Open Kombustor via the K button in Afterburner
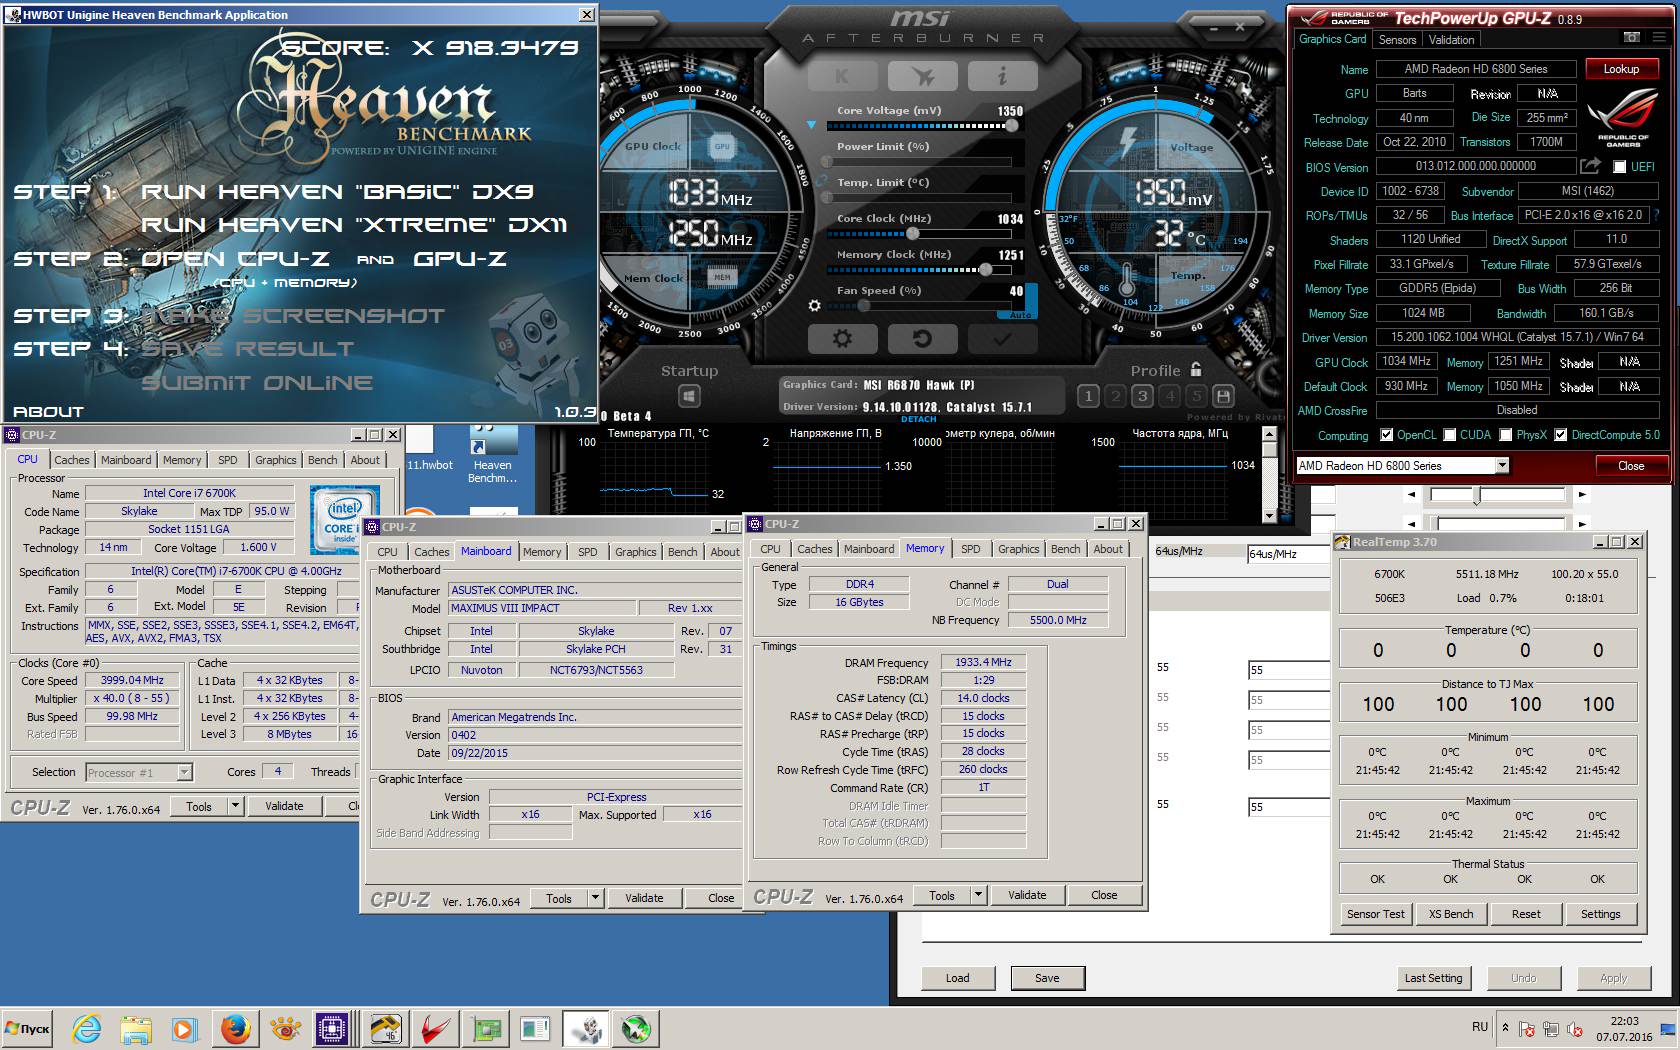The height and width of the screenshot is (1050, 1680). click(843, 76)
